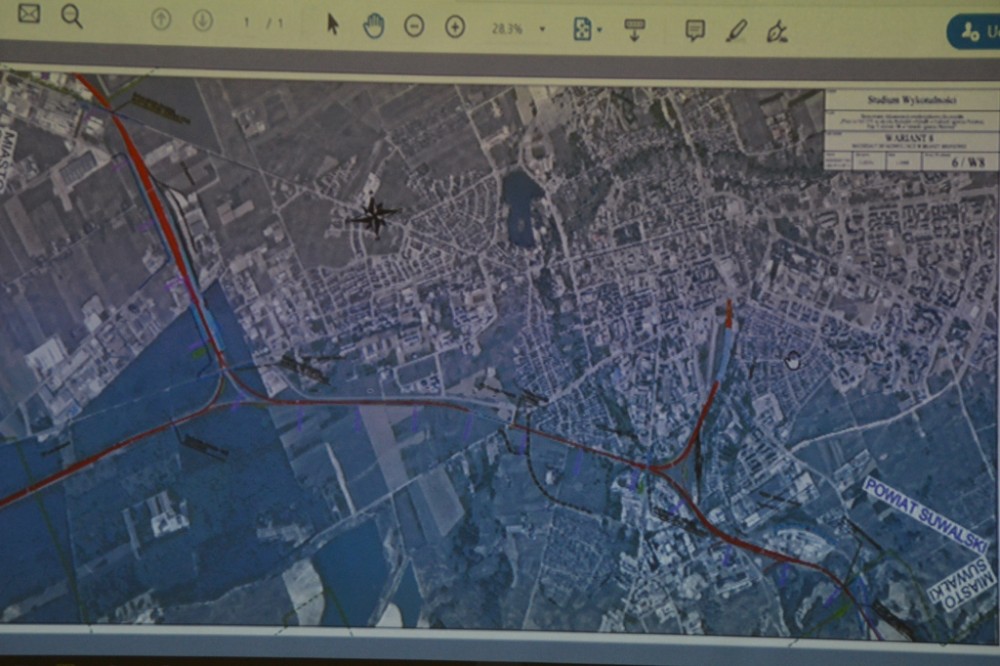Click the email envelope icon

pyautogui.click(x=29, y=15)
